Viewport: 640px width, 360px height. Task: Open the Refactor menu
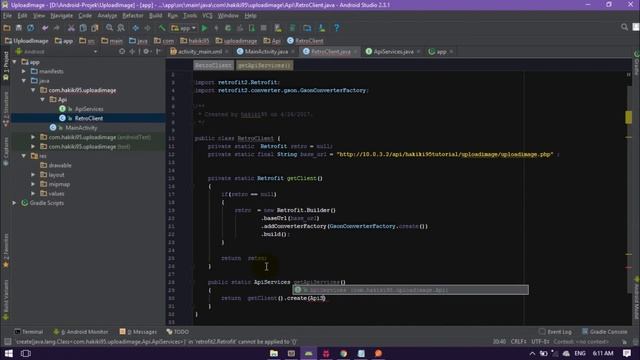tap(133, 16)
